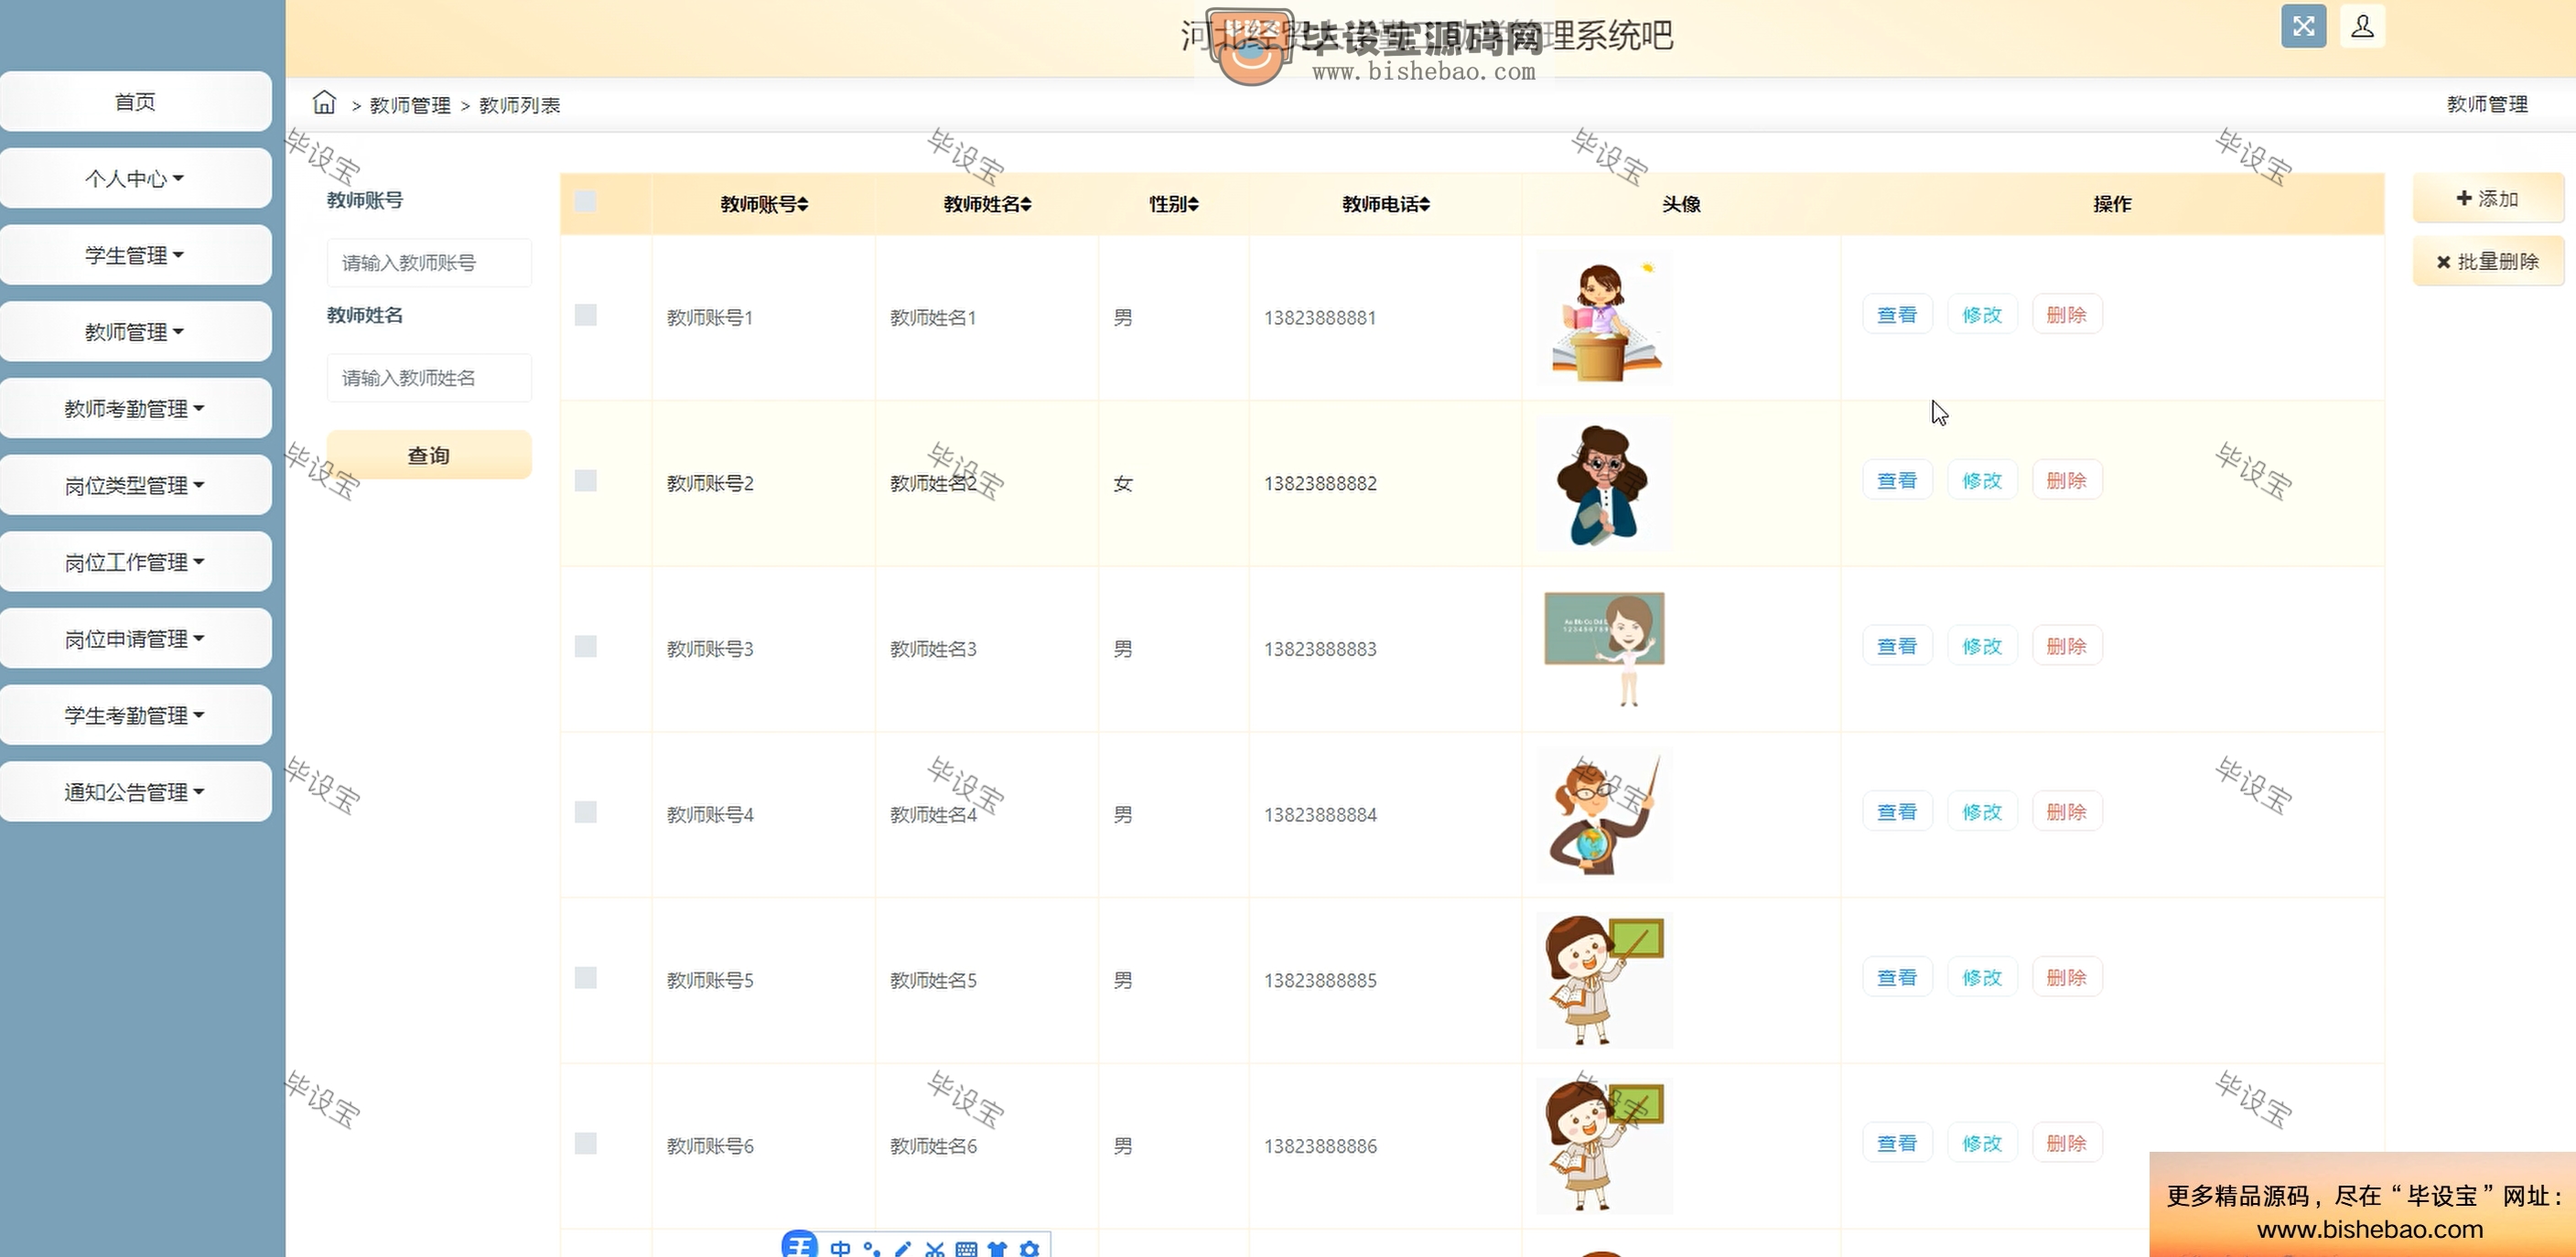This screenshot has height=1257, width=2576.
Task: Open IME soft keyboard icon
Action: 966,1248
